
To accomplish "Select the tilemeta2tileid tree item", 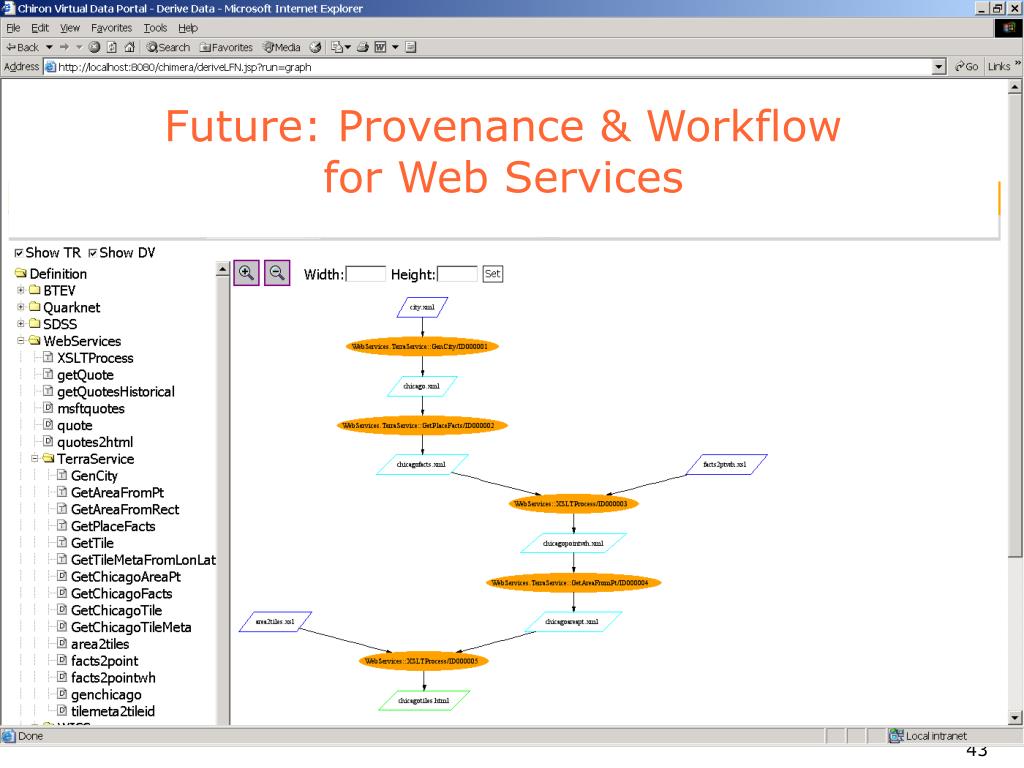I will (113, 711).
